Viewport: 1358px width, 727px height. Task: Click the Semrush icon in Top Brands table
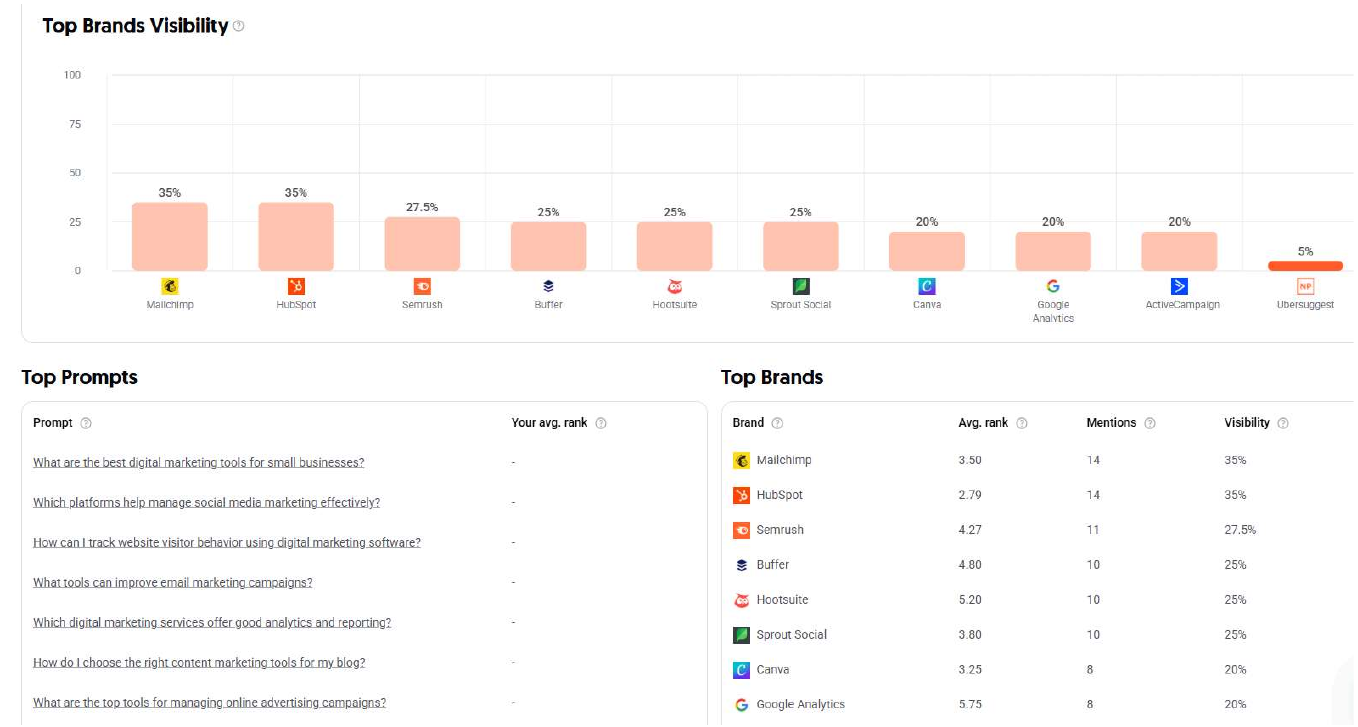[742, 530]
